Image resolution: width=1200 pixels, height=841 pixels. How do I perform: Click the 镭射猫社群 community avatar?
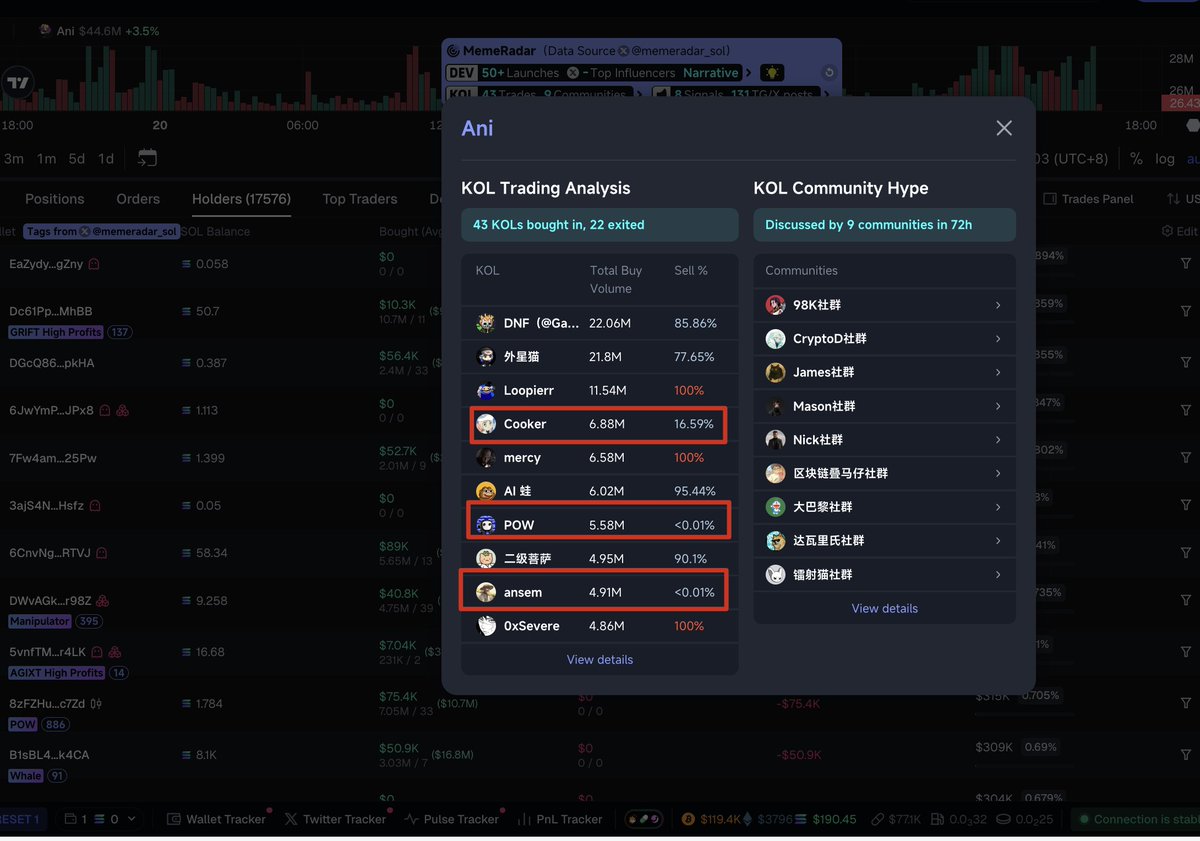[775, 574]
